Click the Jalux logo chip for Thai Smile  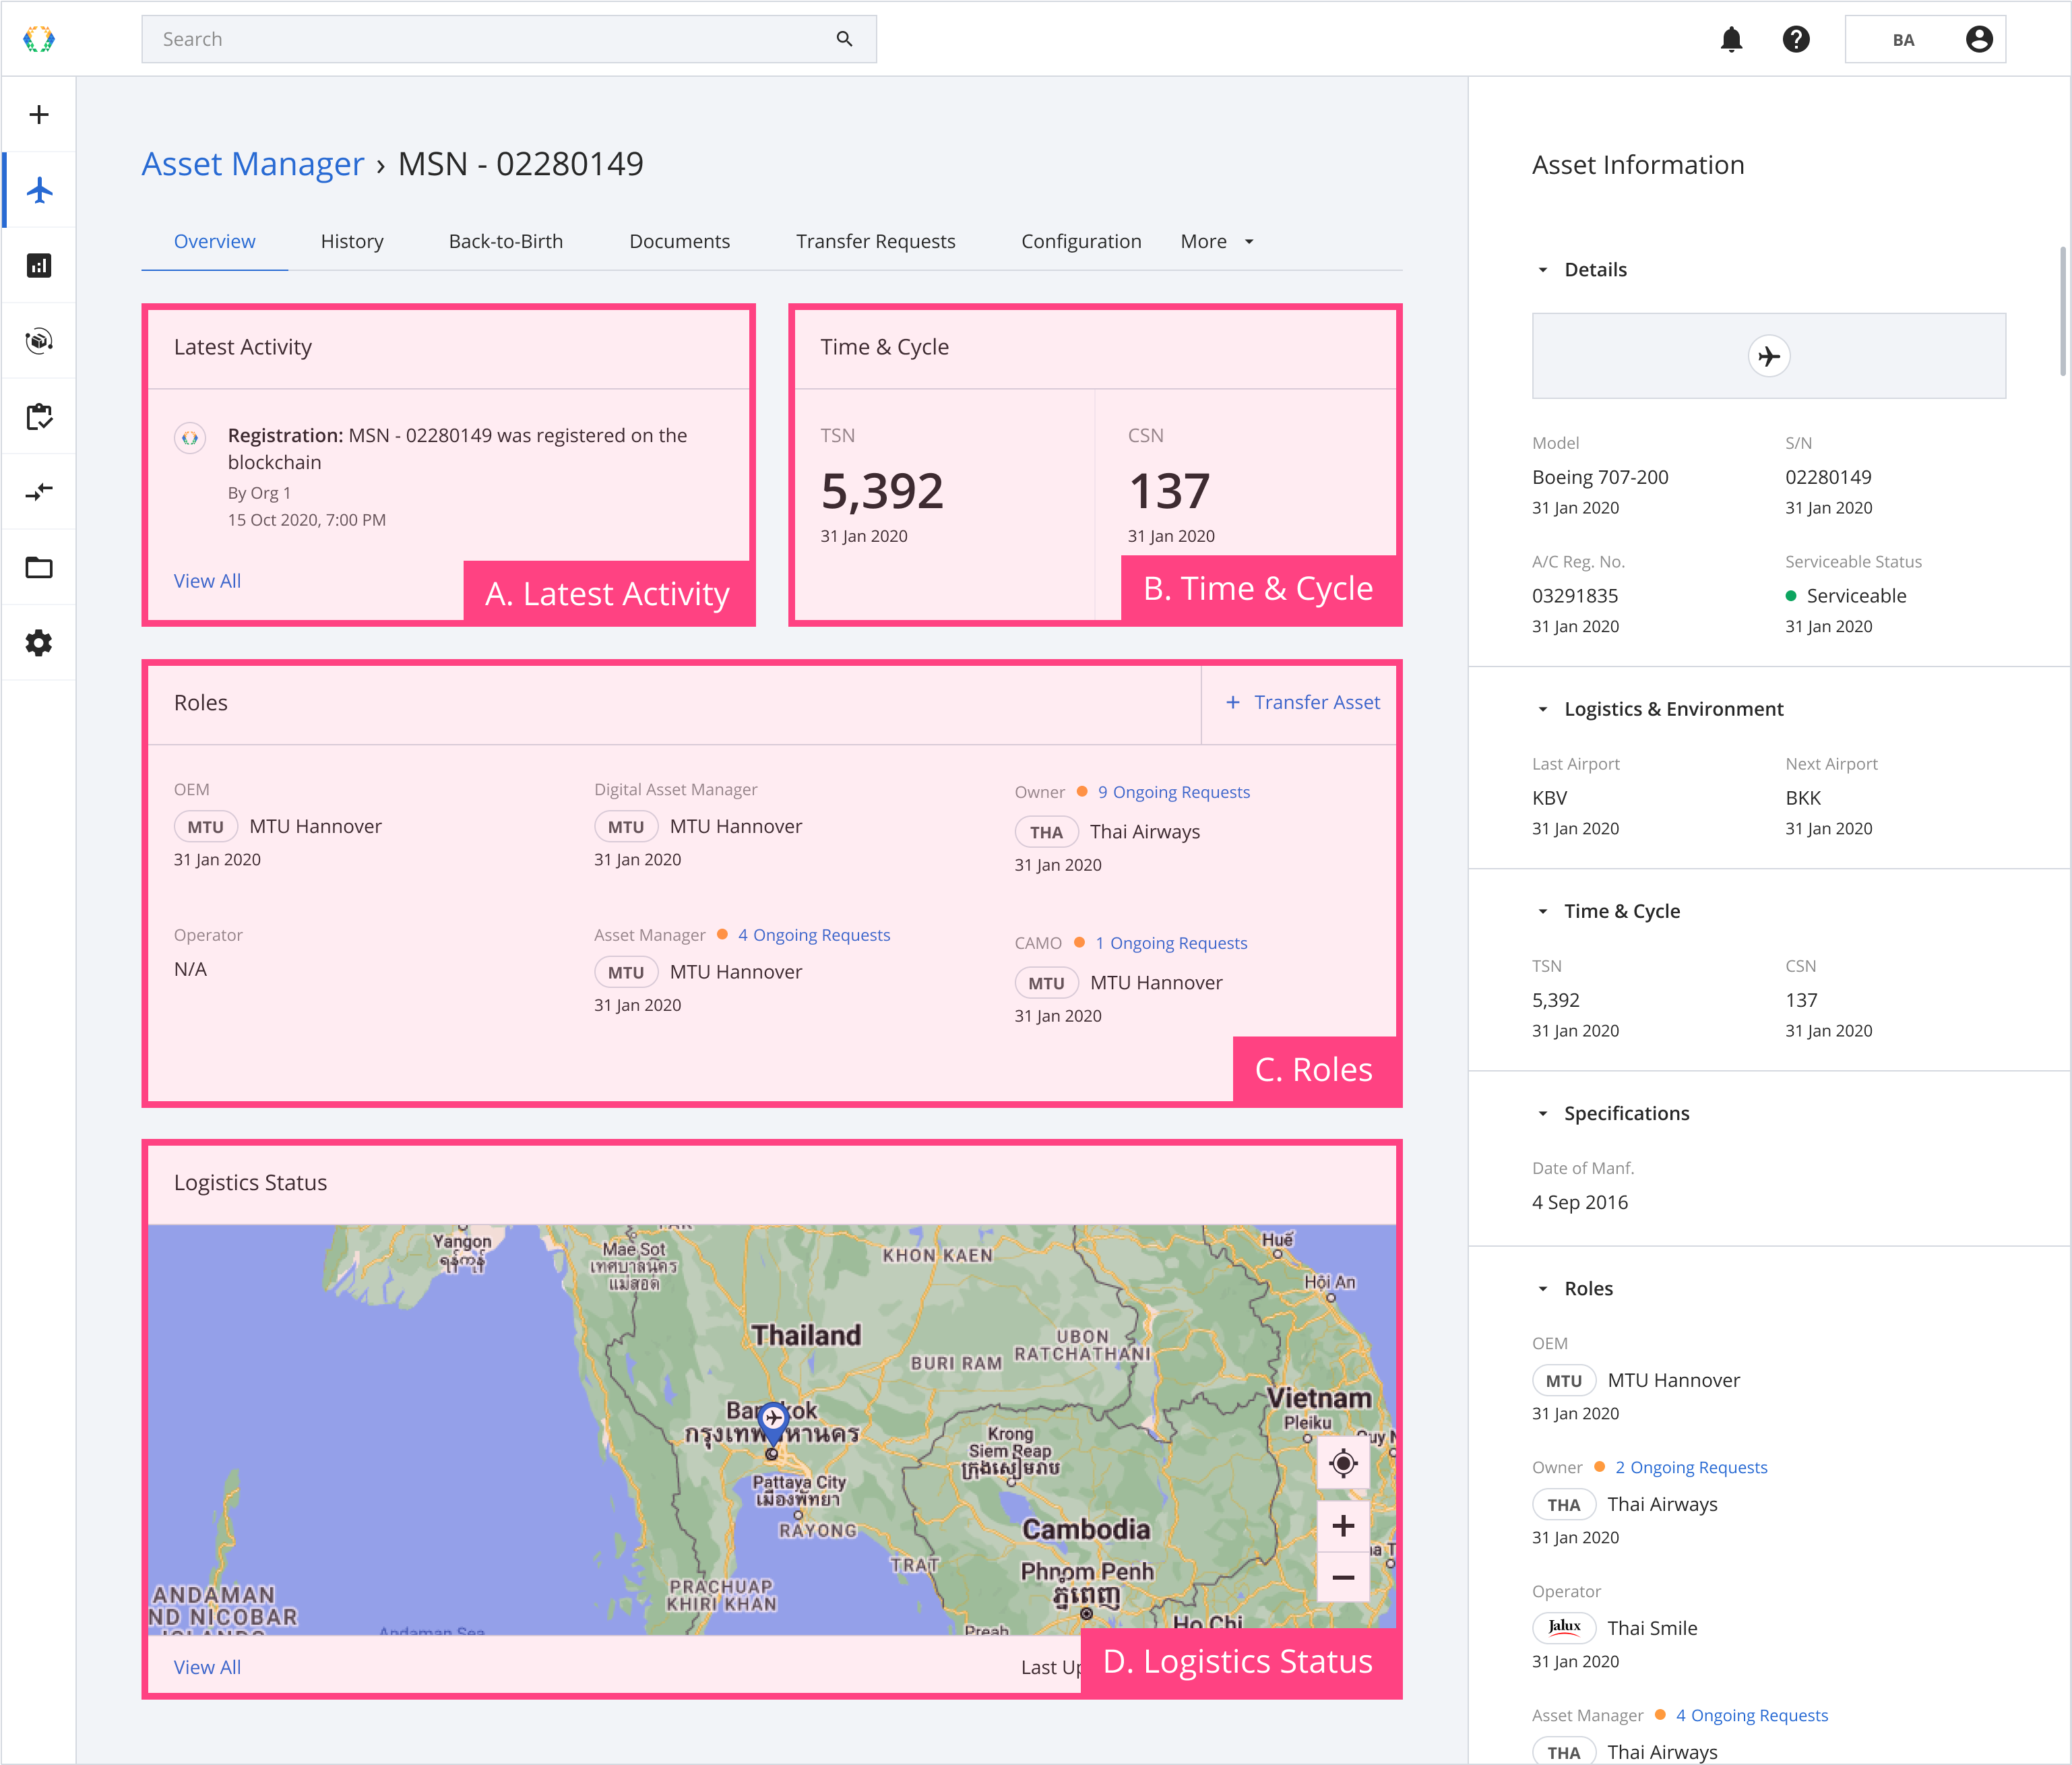pos(1564,1628)
